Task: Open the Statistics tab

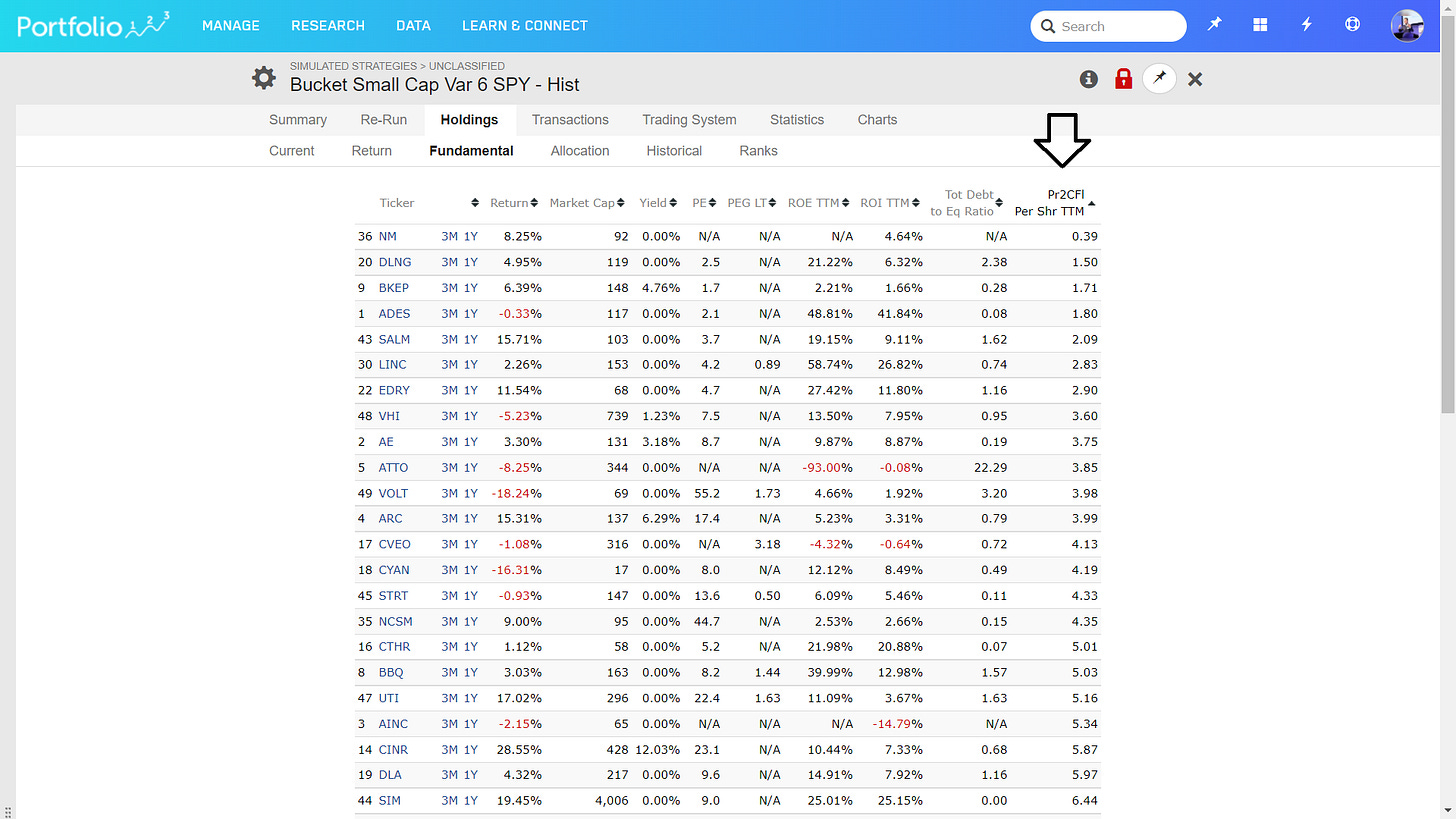Action: point(797,120)
